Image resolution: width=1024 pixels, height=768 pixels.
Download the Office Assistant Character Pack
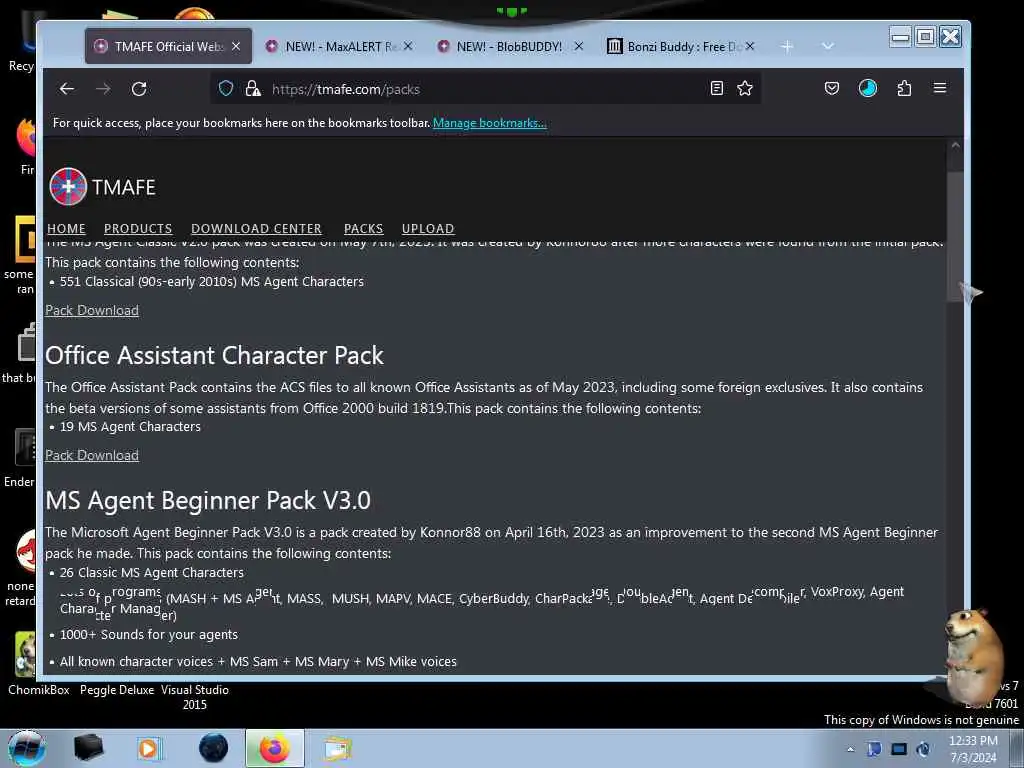[91, 455]
